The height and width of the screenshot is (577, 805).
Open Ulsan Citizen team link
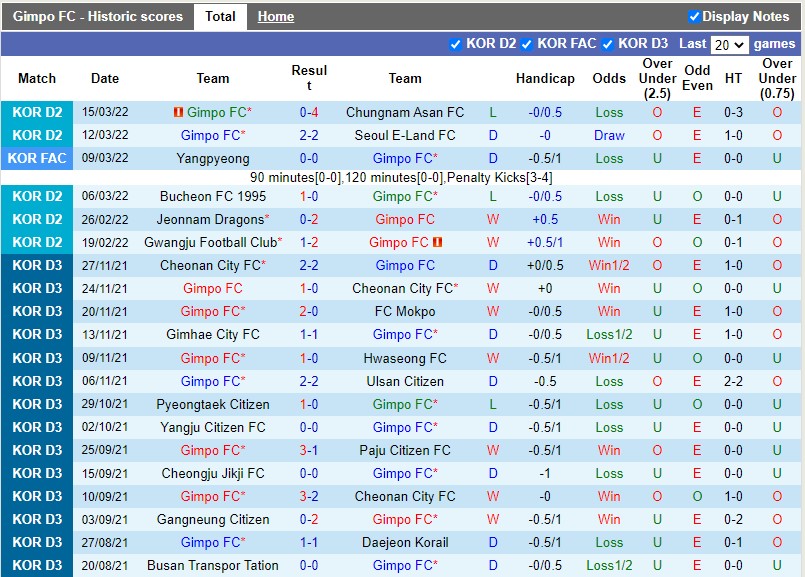405,381
